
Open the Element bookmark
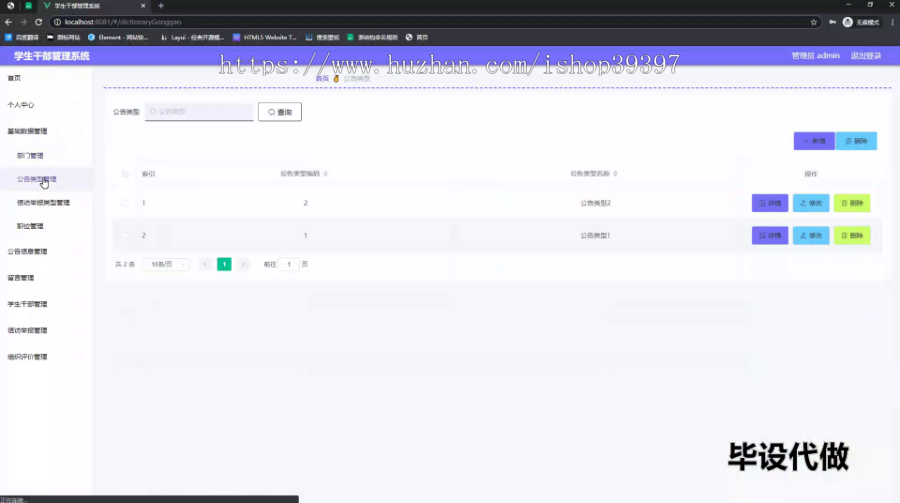pos(118,37)
